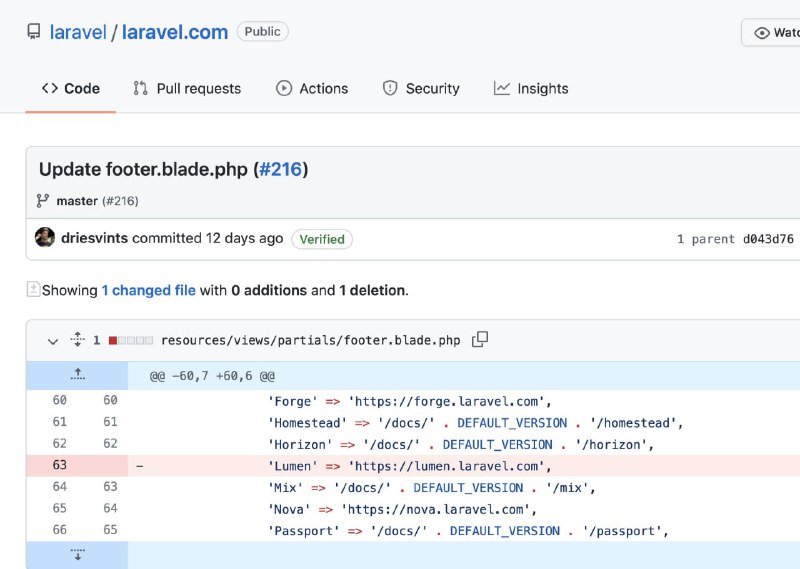Image resolution: width=800 pixels, height=569 pixels.
Task: Click the Code brackets icon
Action: coord(49,88)
